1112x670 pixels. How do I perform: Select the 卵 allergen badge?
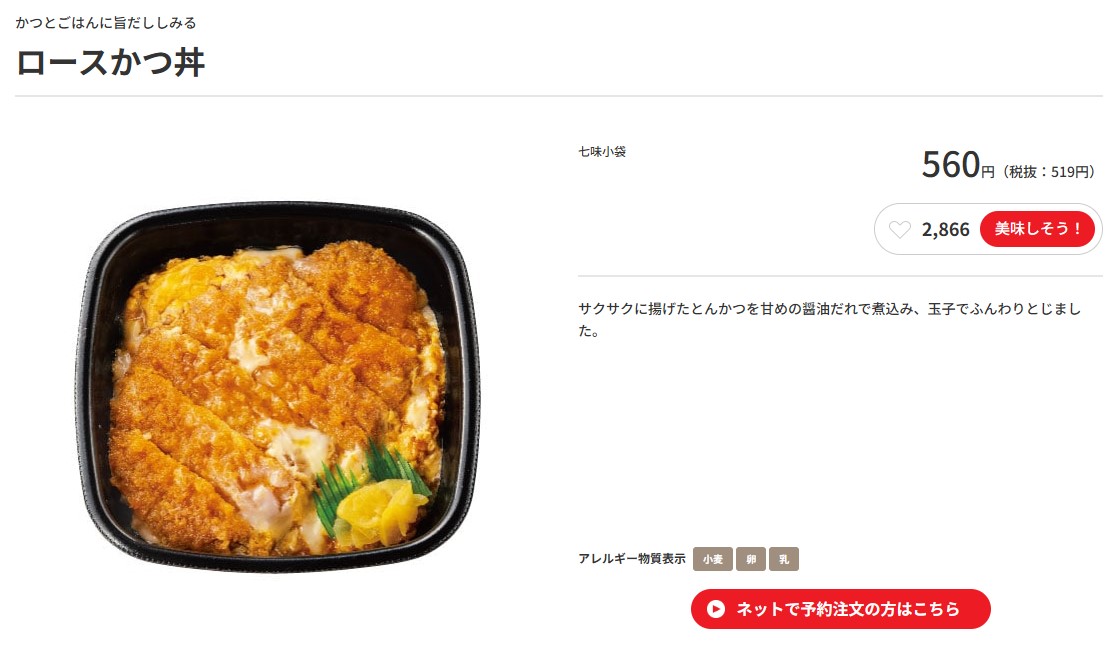750,559
